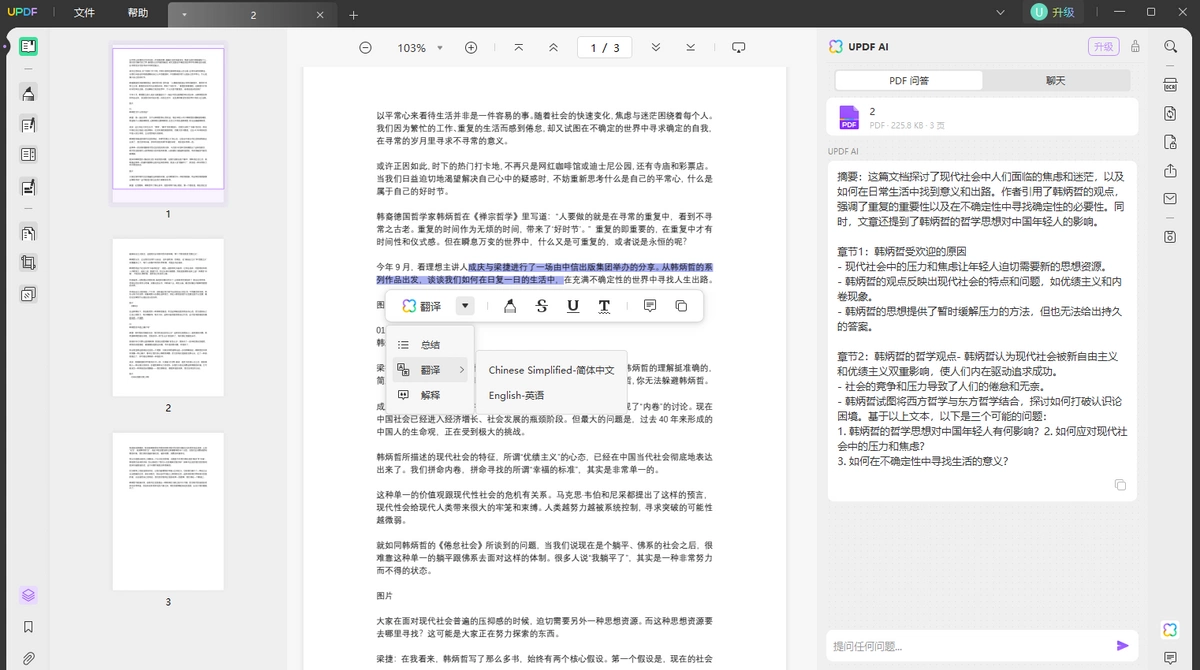
Task: Open the search magnifier icon
Action: click(x=1170, y=47)
